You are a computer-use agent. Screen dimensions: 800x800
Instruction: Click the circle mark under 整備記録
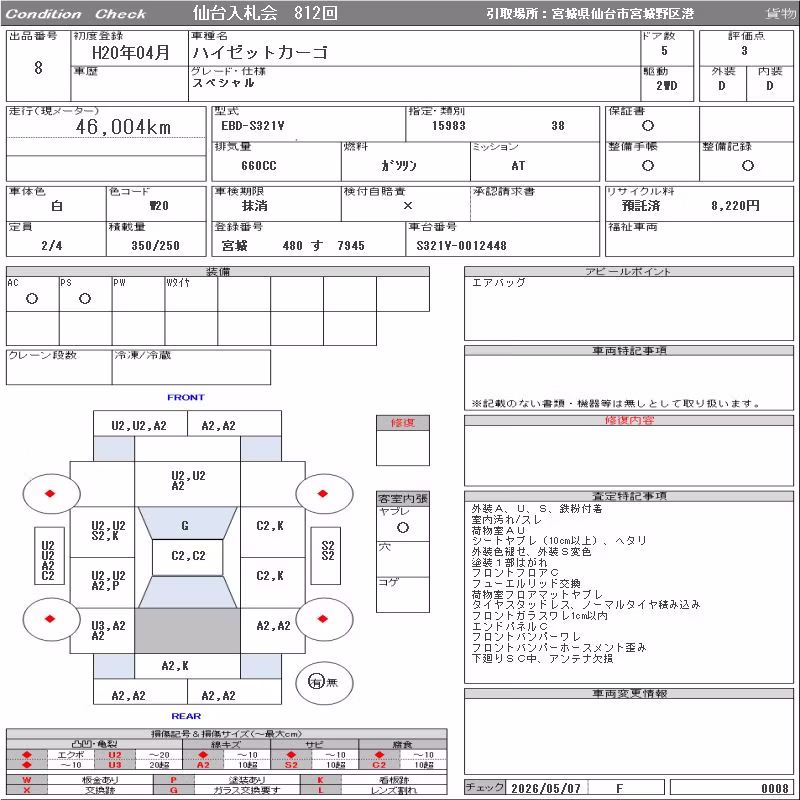(x=747, y=165)
